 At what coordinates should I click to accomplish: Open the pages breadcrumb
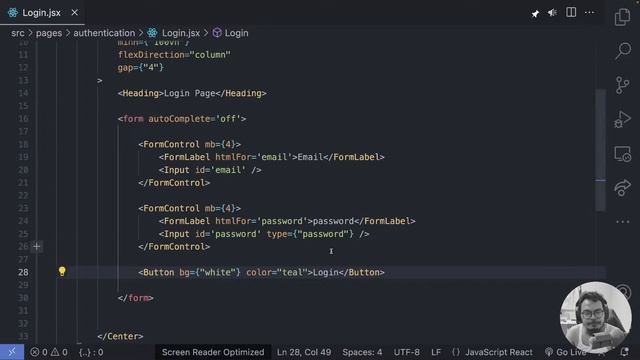coord(49,33)
